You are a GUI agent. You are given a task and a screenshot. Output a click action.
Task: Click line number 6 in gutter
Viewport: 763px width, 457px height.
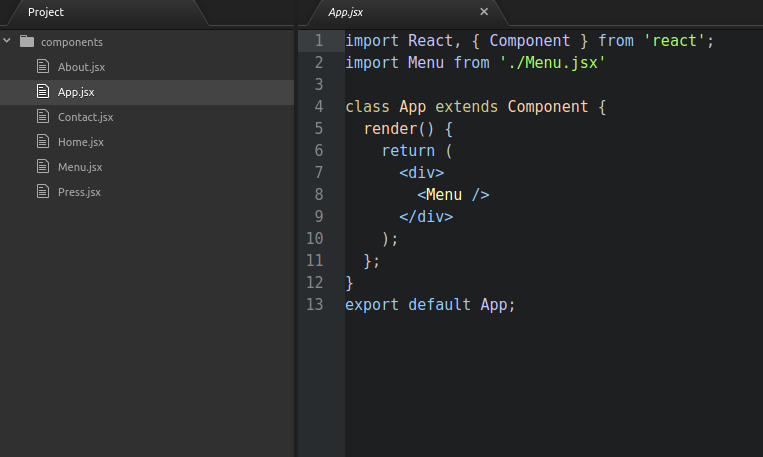319,150
